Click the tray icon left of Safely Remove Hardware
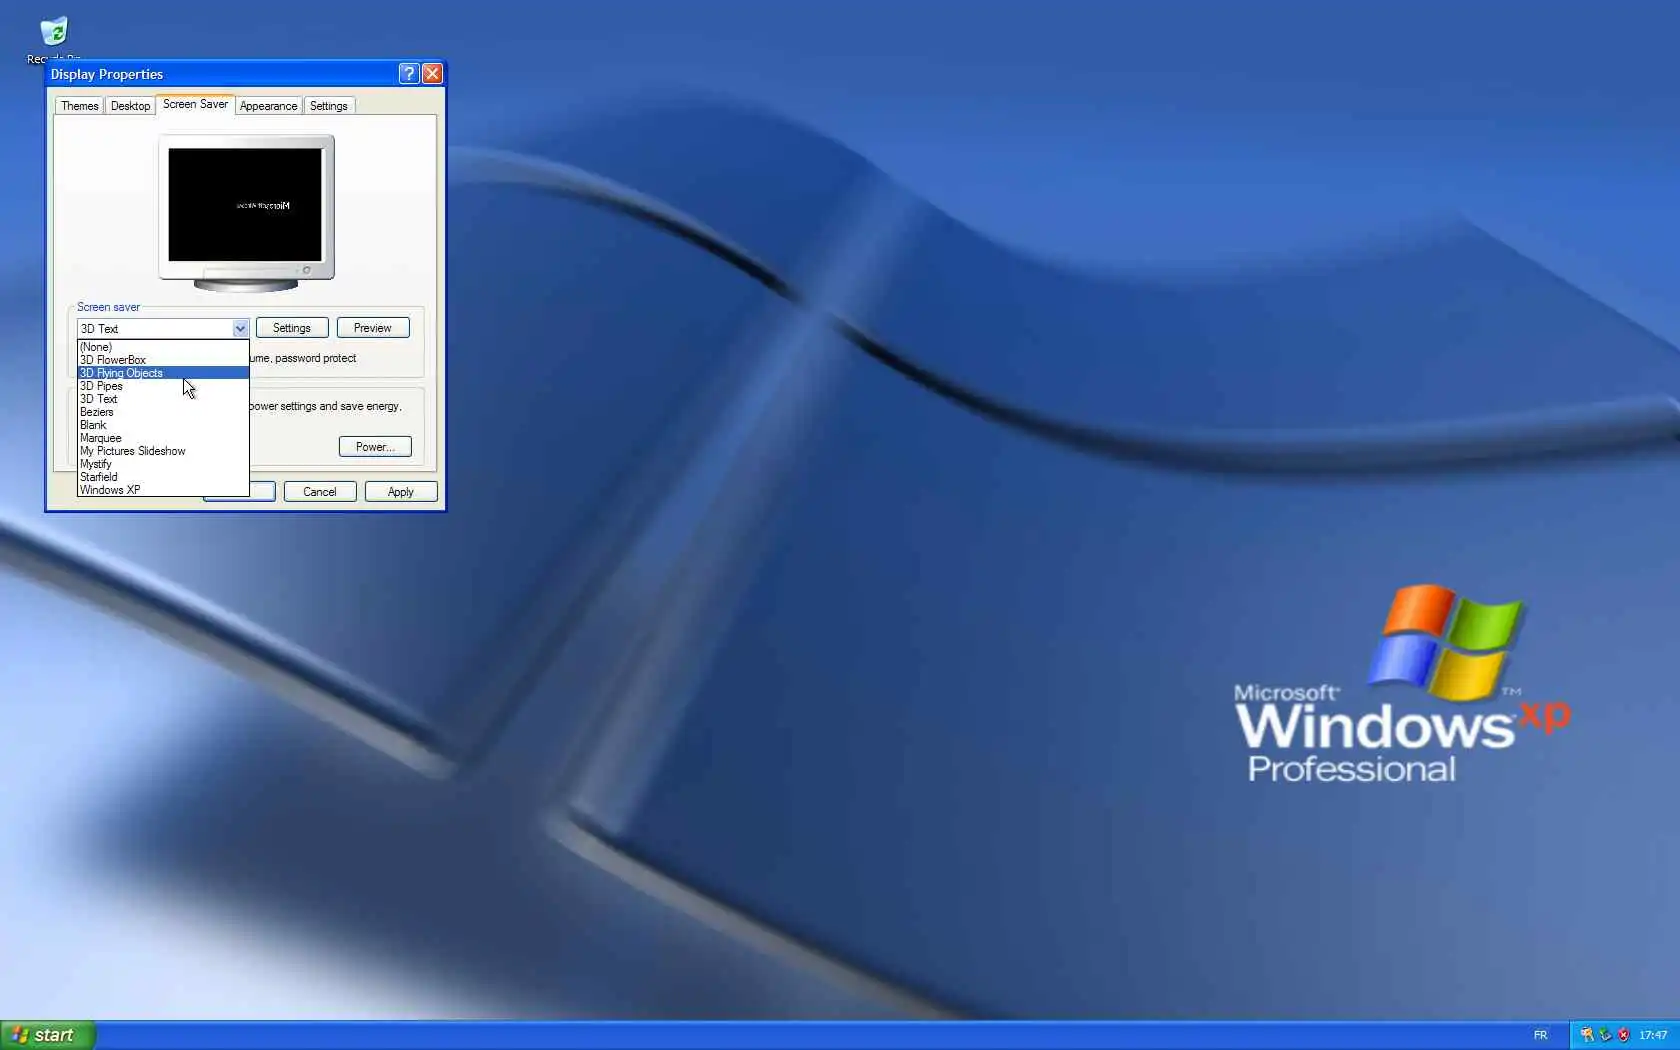This screenshot has width=1680, height=1050. click(x=1587, y=1035)
